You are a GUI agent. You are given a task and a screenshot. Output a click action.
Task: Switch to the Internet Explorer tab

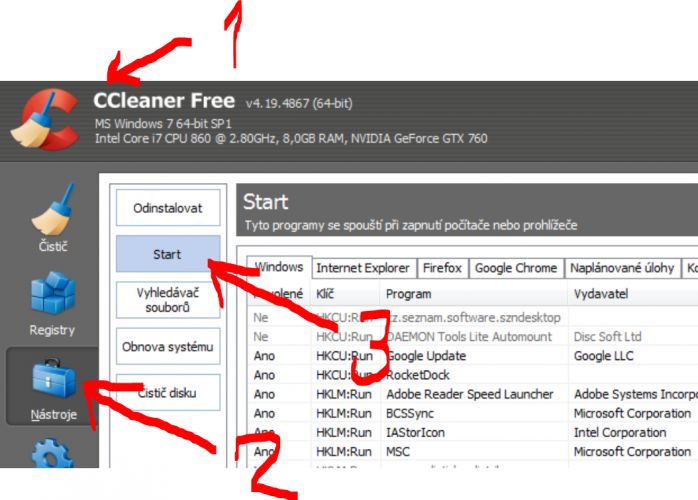pyautogui.click(x=363, y=268)
